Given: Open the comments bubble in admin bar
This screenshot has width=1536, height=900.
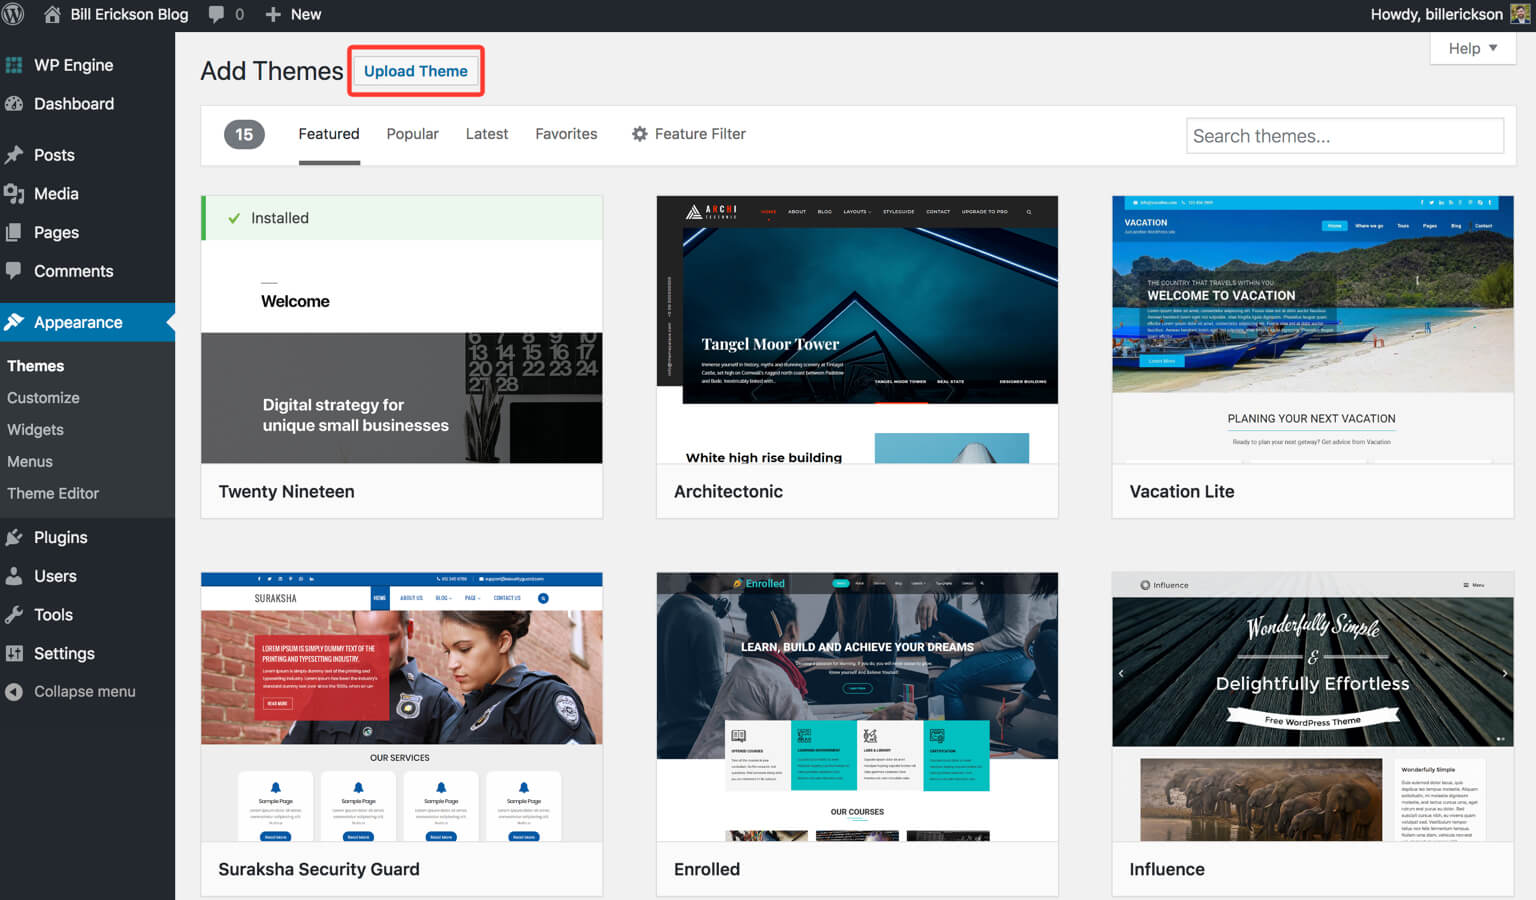Looking at the screenshot, I should (216, 14).
